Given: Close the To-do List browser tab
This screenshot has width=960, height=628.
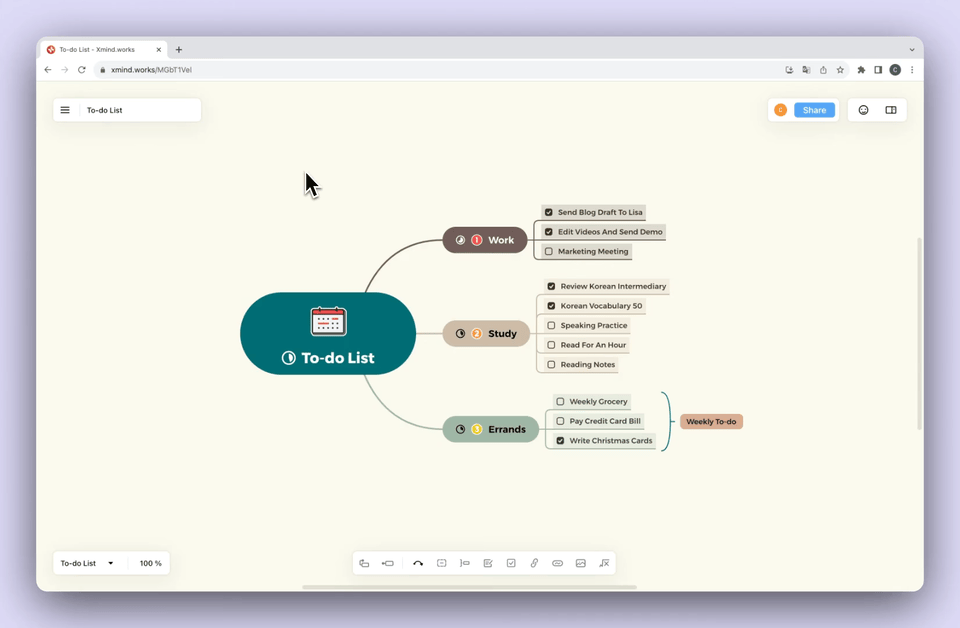Looking at the screenshot, I should [159, 50].
